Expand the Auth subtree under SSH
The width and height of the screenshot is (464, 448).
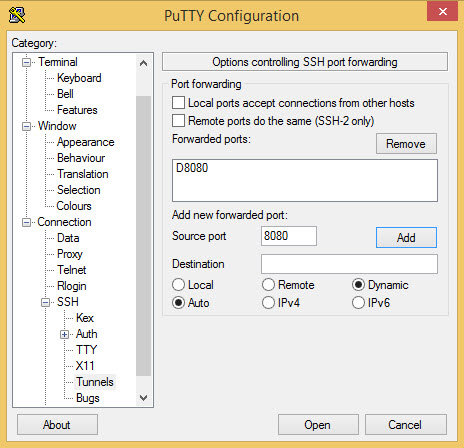65,334
